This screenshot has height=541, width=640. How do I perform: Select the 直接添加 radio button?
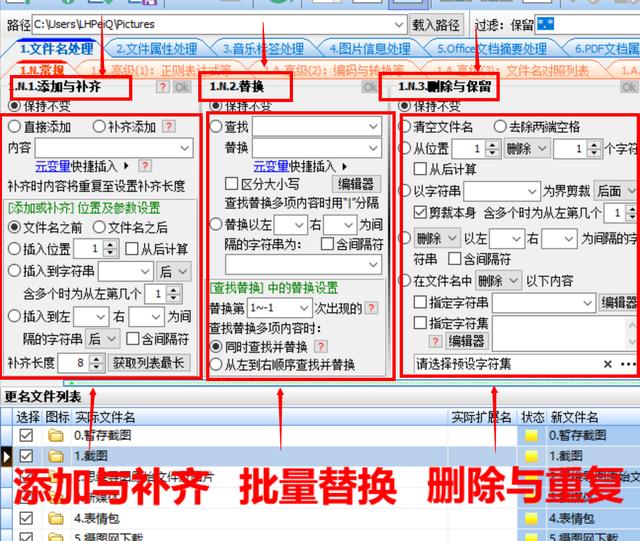pos(14,126)
